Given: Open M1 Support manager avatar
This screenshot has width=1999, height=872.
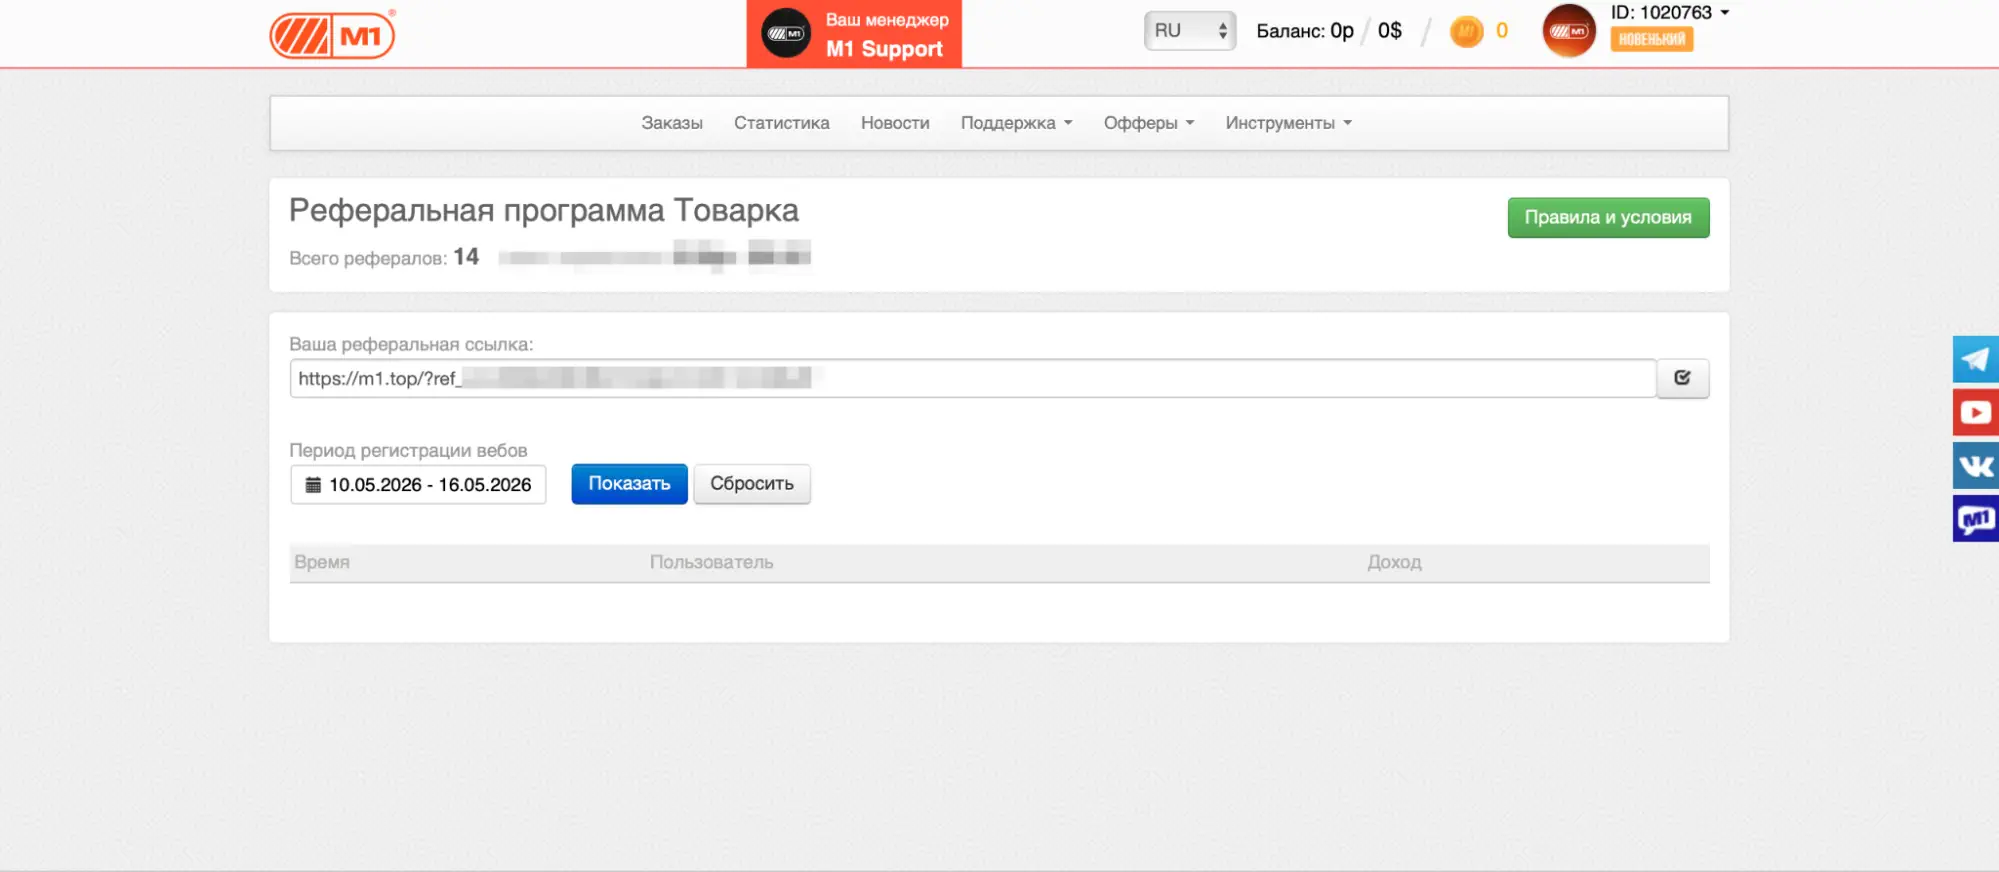Looking at the screenshot, I should click(x=786, y=34).
